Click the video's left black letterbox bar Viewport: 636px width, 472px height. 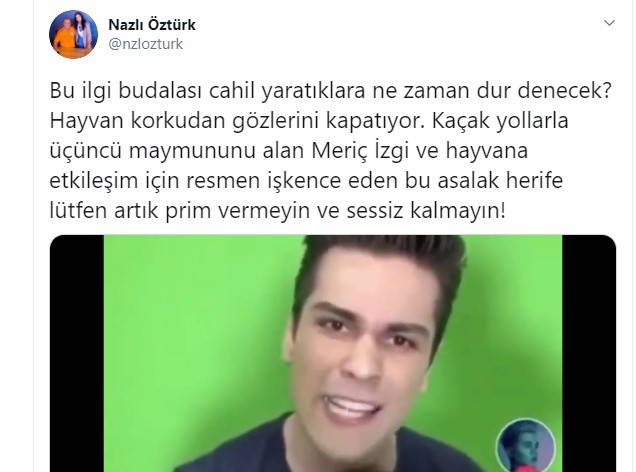(x=77, y=353)
